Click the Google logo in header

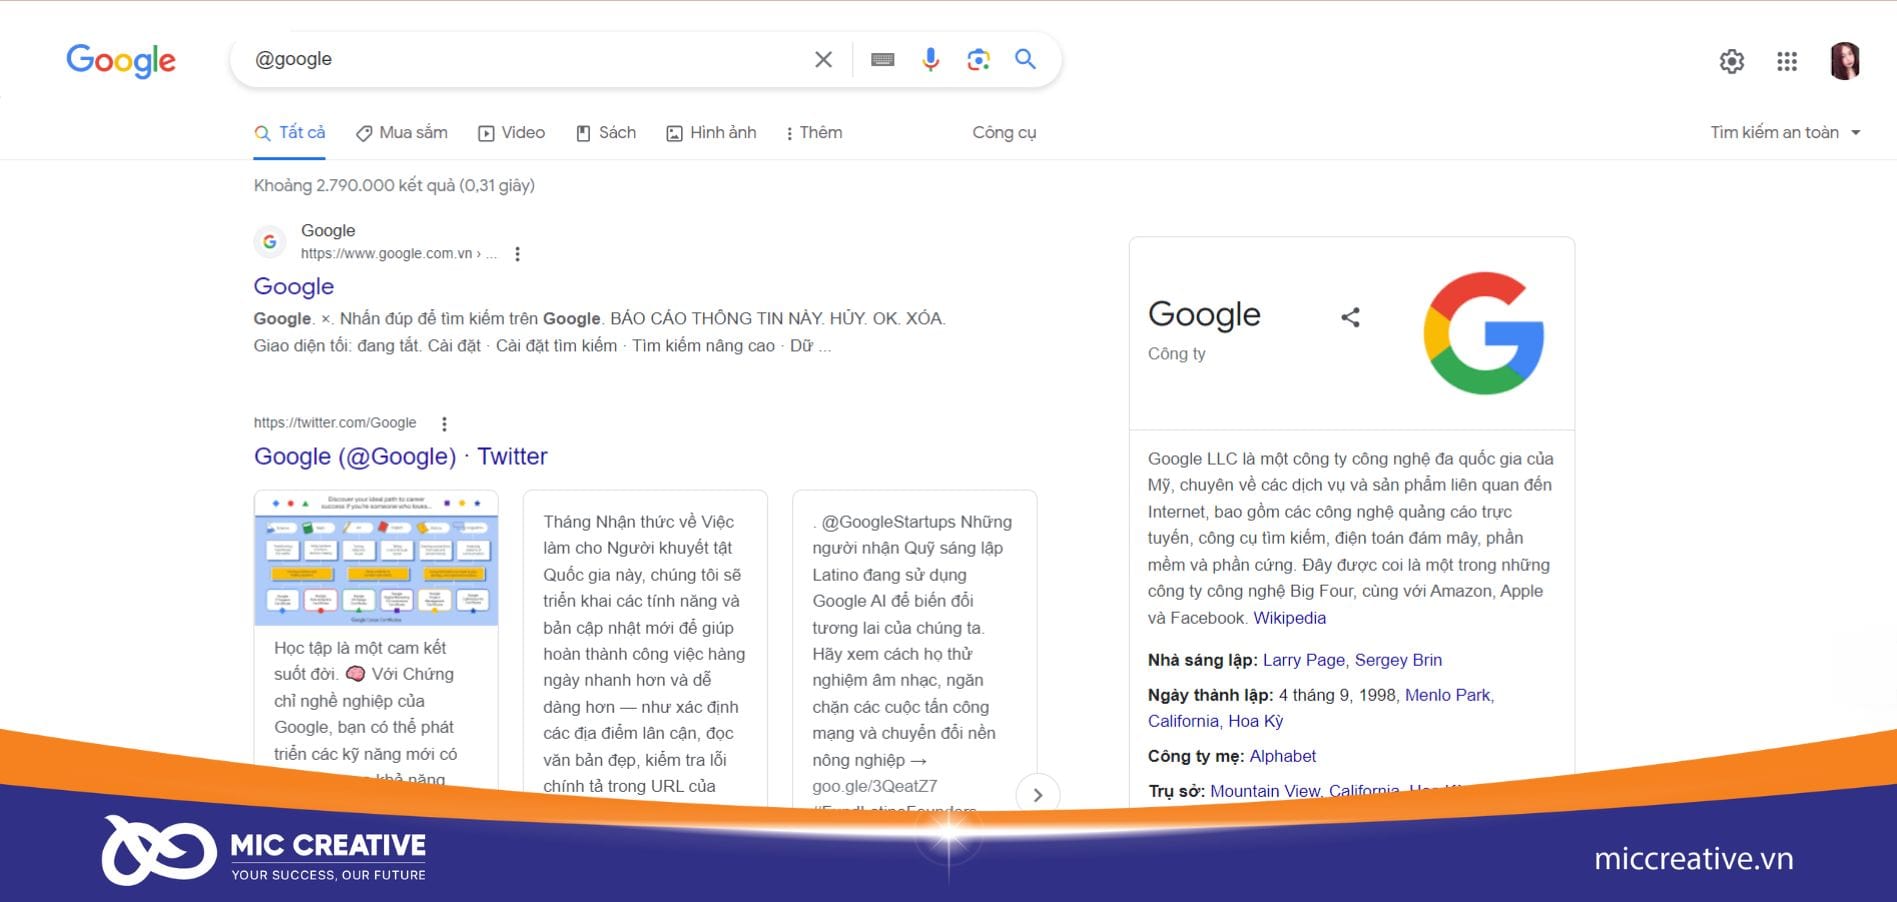coord(121,60)
